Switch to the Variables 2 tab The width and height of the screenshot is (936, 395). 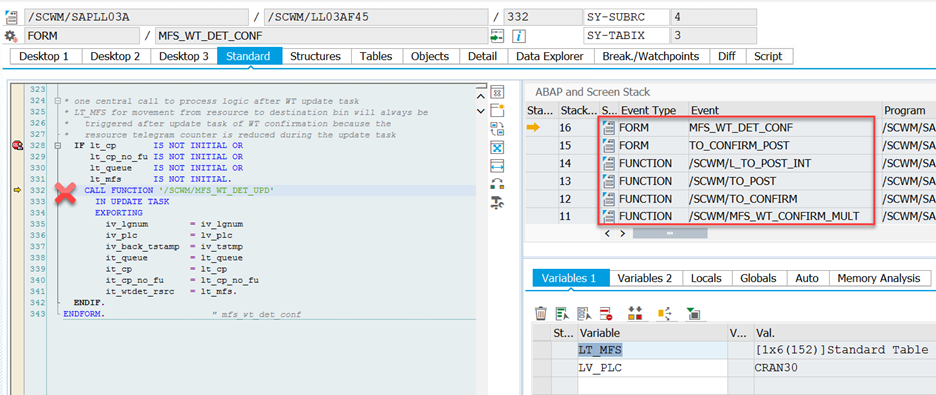(x=645, y=278)
